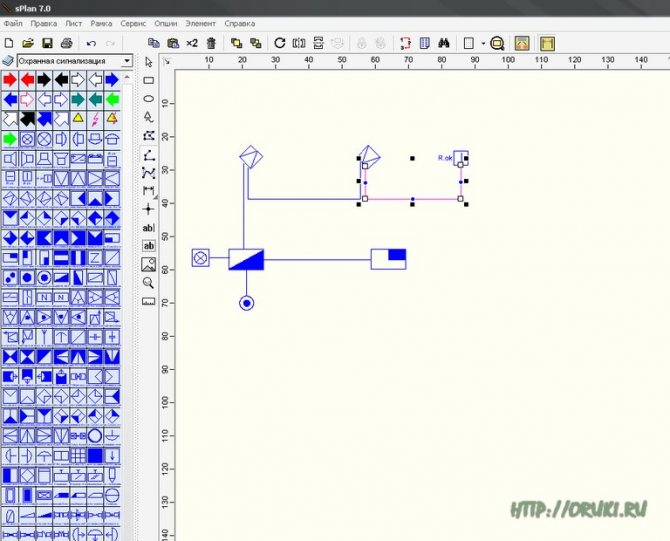
Task: Save the file with floppy icon
Action: (47, 43)
